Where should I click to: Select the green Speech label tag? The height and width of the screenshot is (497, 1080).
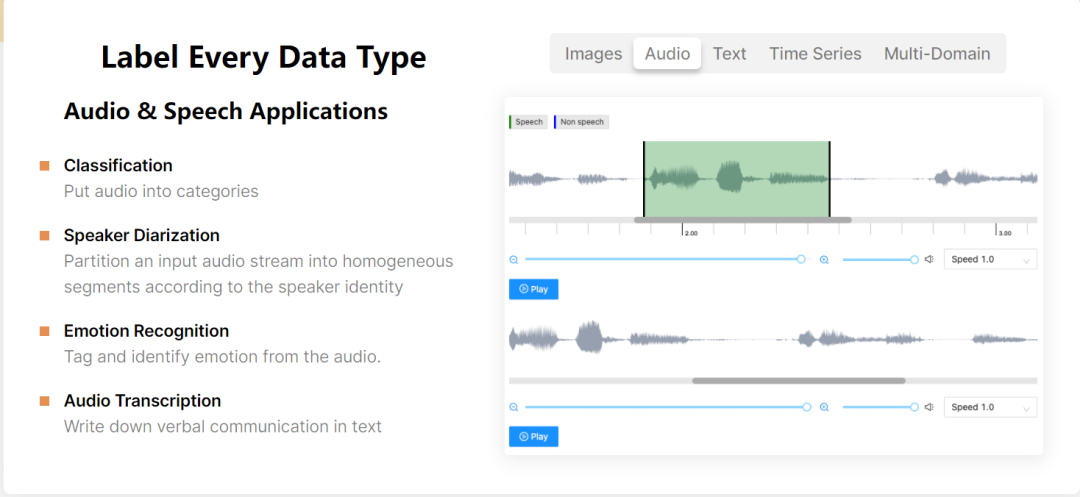528,122
